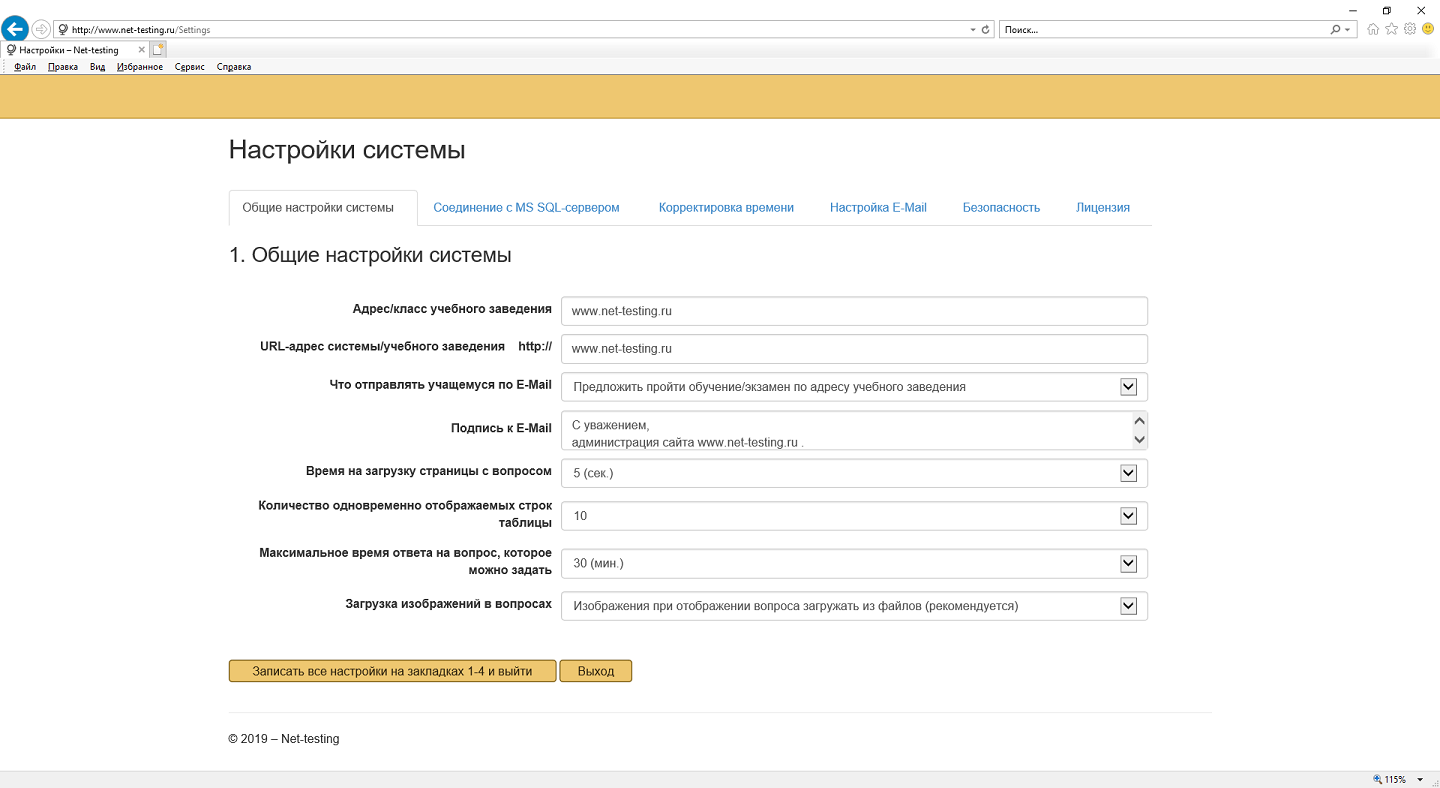Go to the 'Безопасность' tab
1440x788 pixels.
[x=1001, y=208]
